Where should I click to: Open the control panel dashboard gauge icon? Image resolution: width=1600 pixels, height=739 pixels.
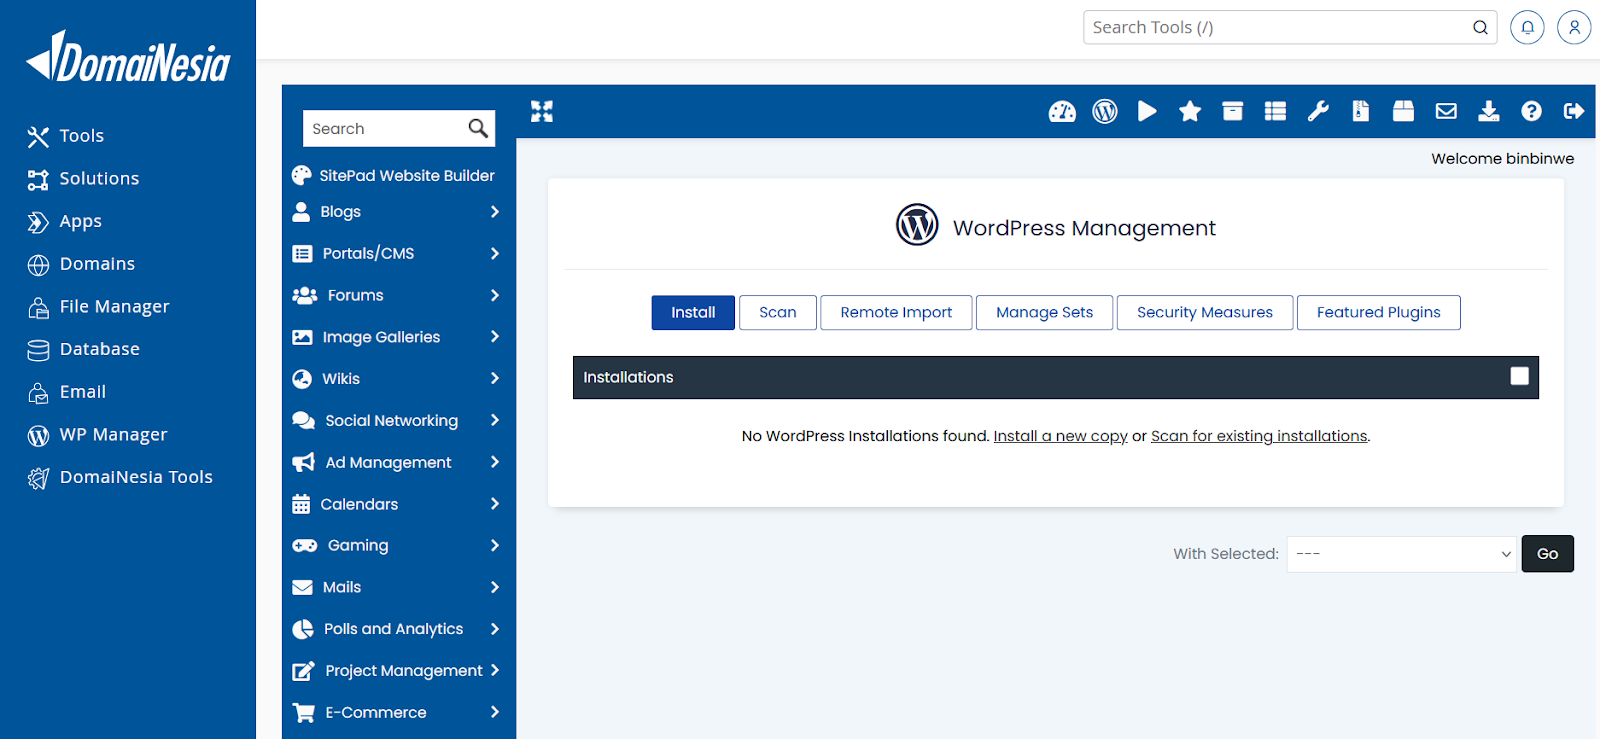[1062, 111]
